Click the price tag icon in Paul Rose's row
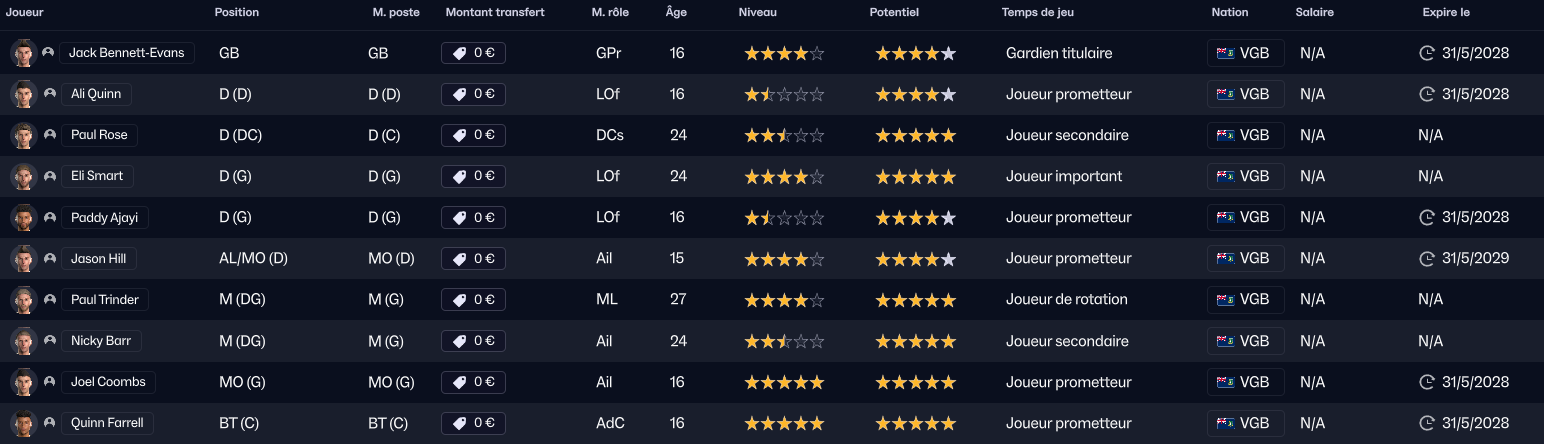The height and width of the screenshot is (444, 1544). coord(460,135)
